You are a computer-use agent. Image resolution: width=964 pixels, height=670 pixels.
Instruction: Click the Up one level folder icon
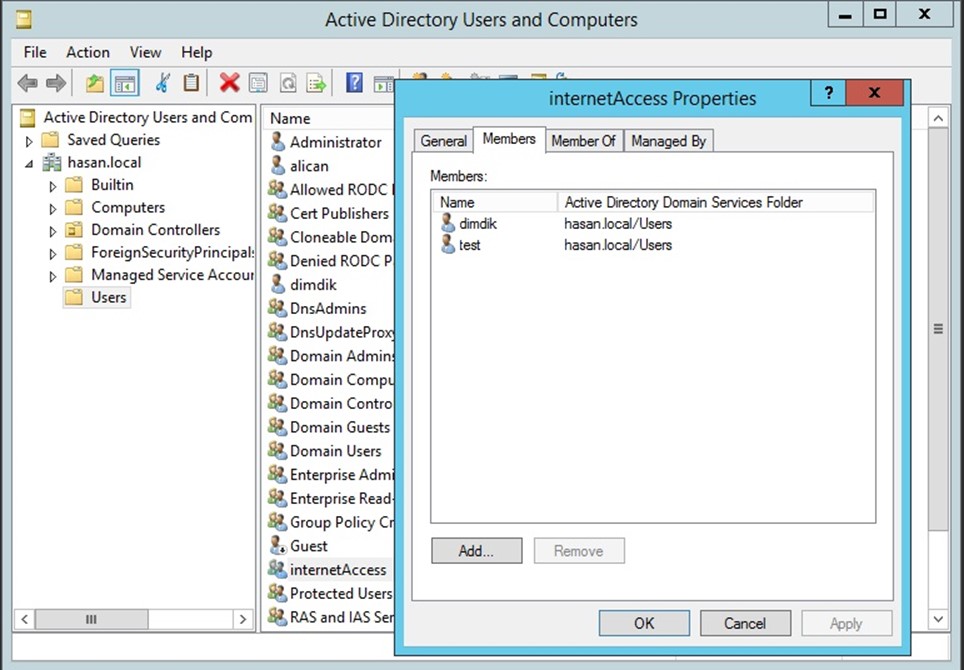pos(95,83)
